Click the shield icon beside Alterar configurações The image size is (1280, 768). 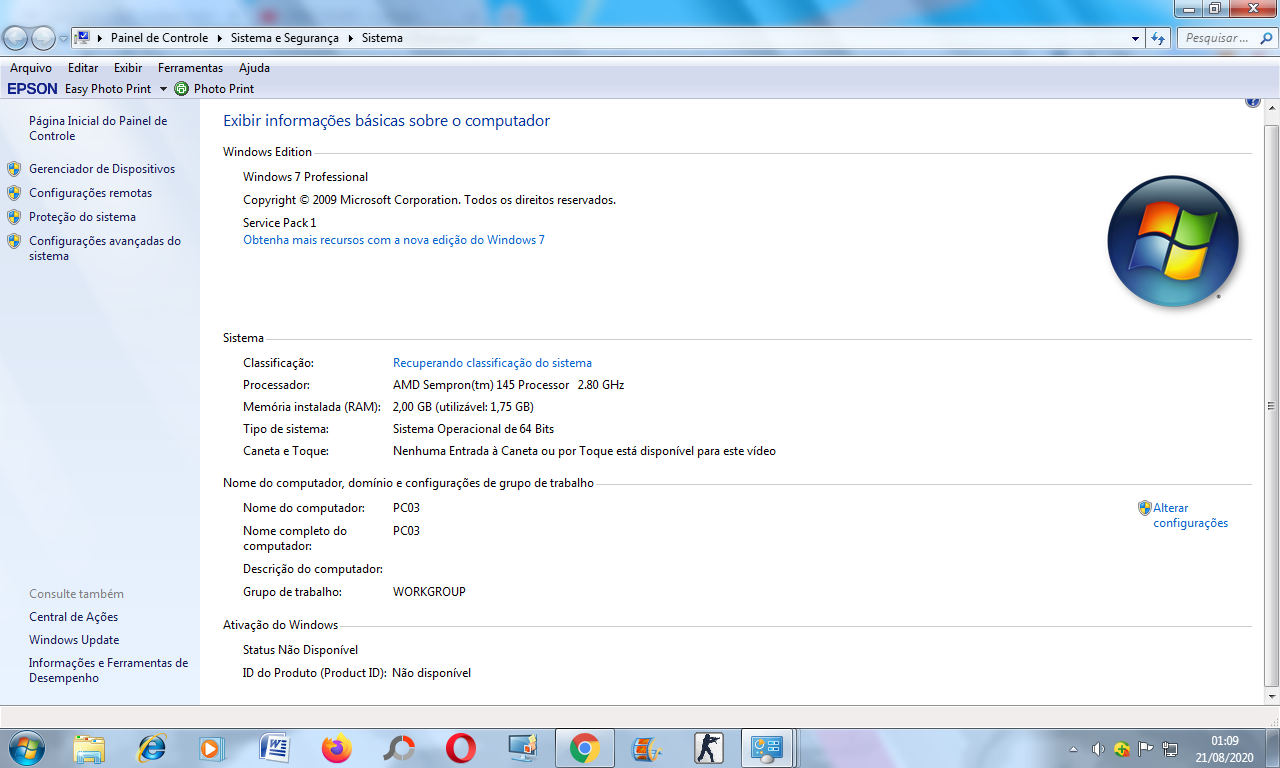(x=1145, y=508)
